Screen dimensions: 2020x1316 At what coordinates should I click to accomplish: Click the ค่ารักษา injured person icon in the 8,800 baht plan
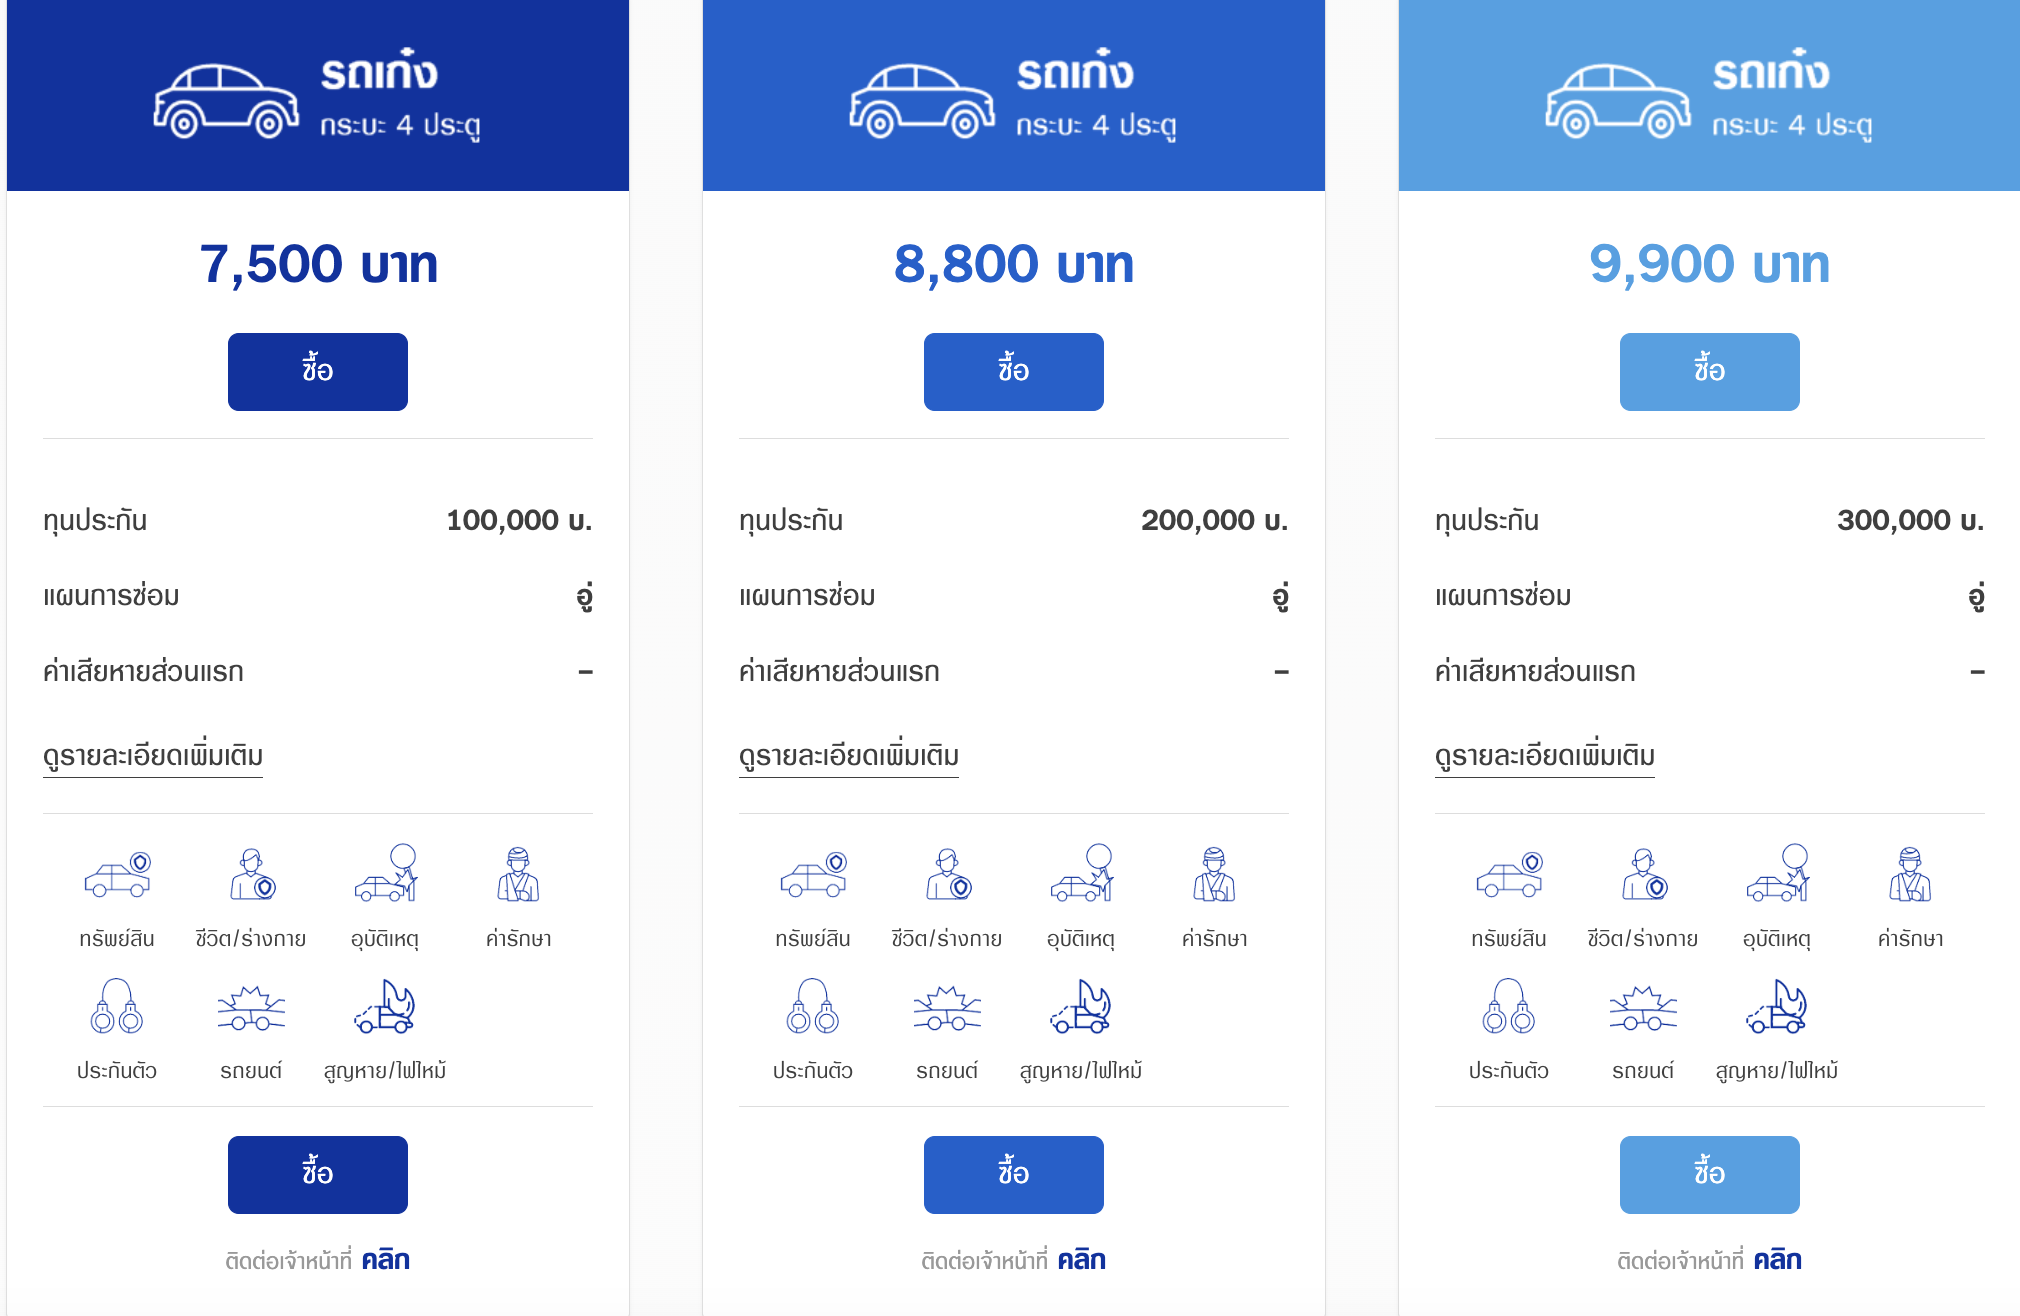[1214, 875]
